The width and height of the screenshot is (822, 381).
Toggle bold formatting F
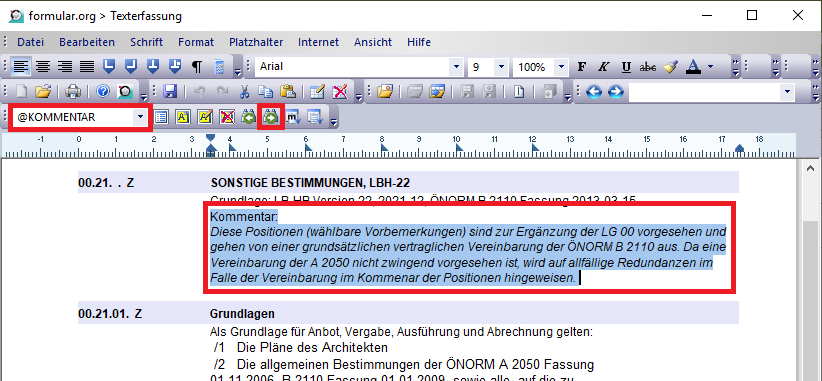point(581,67)
